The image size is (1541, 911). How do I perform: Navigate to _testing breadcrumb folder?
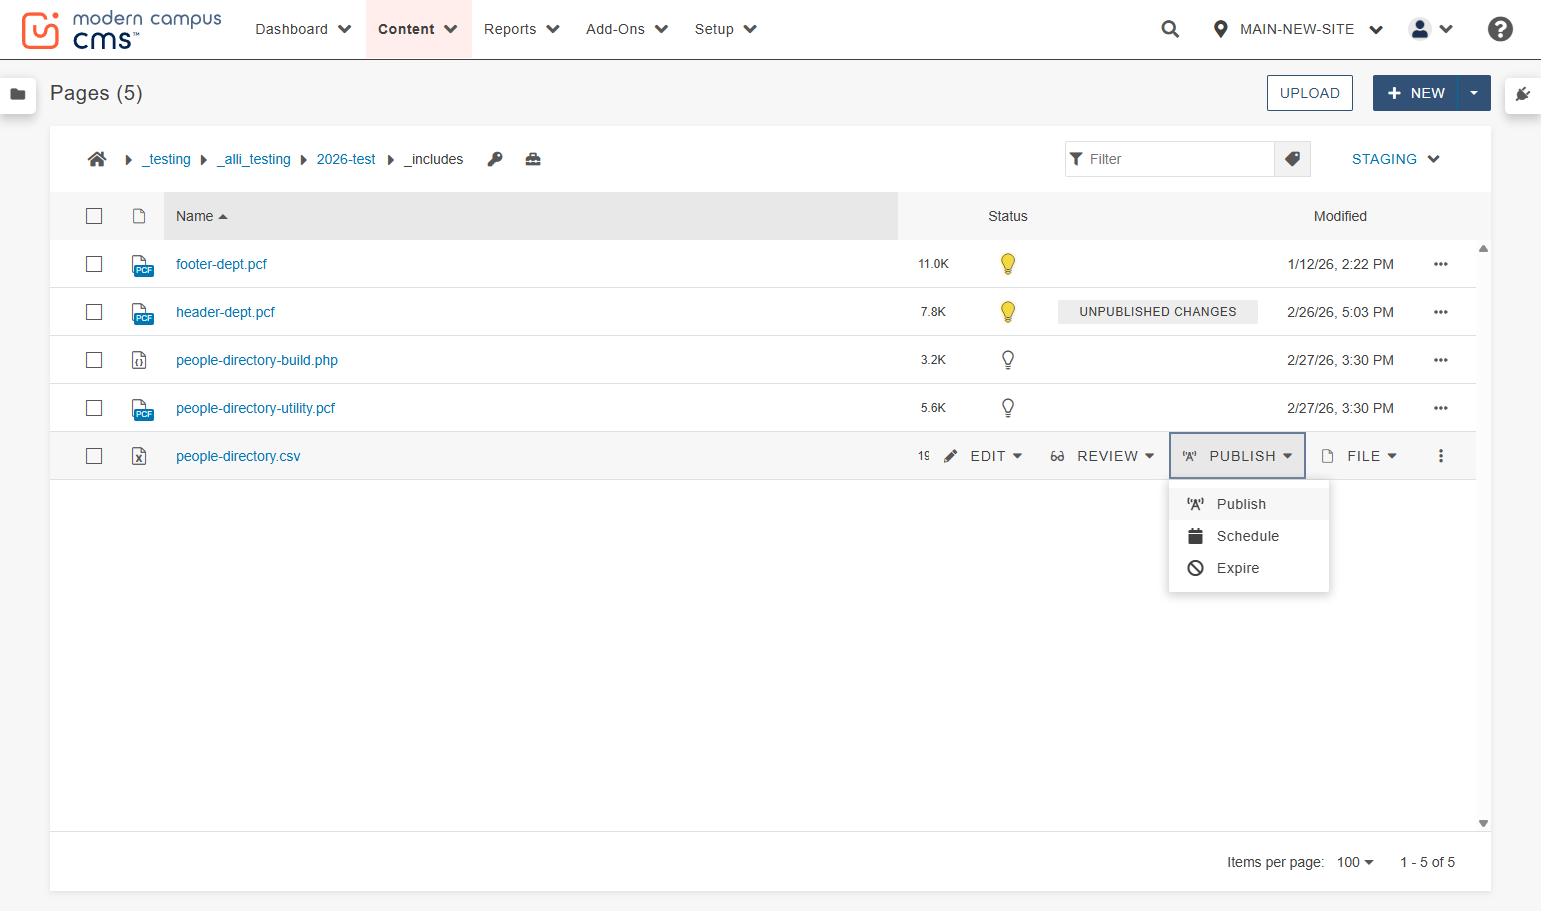[166, 159]
